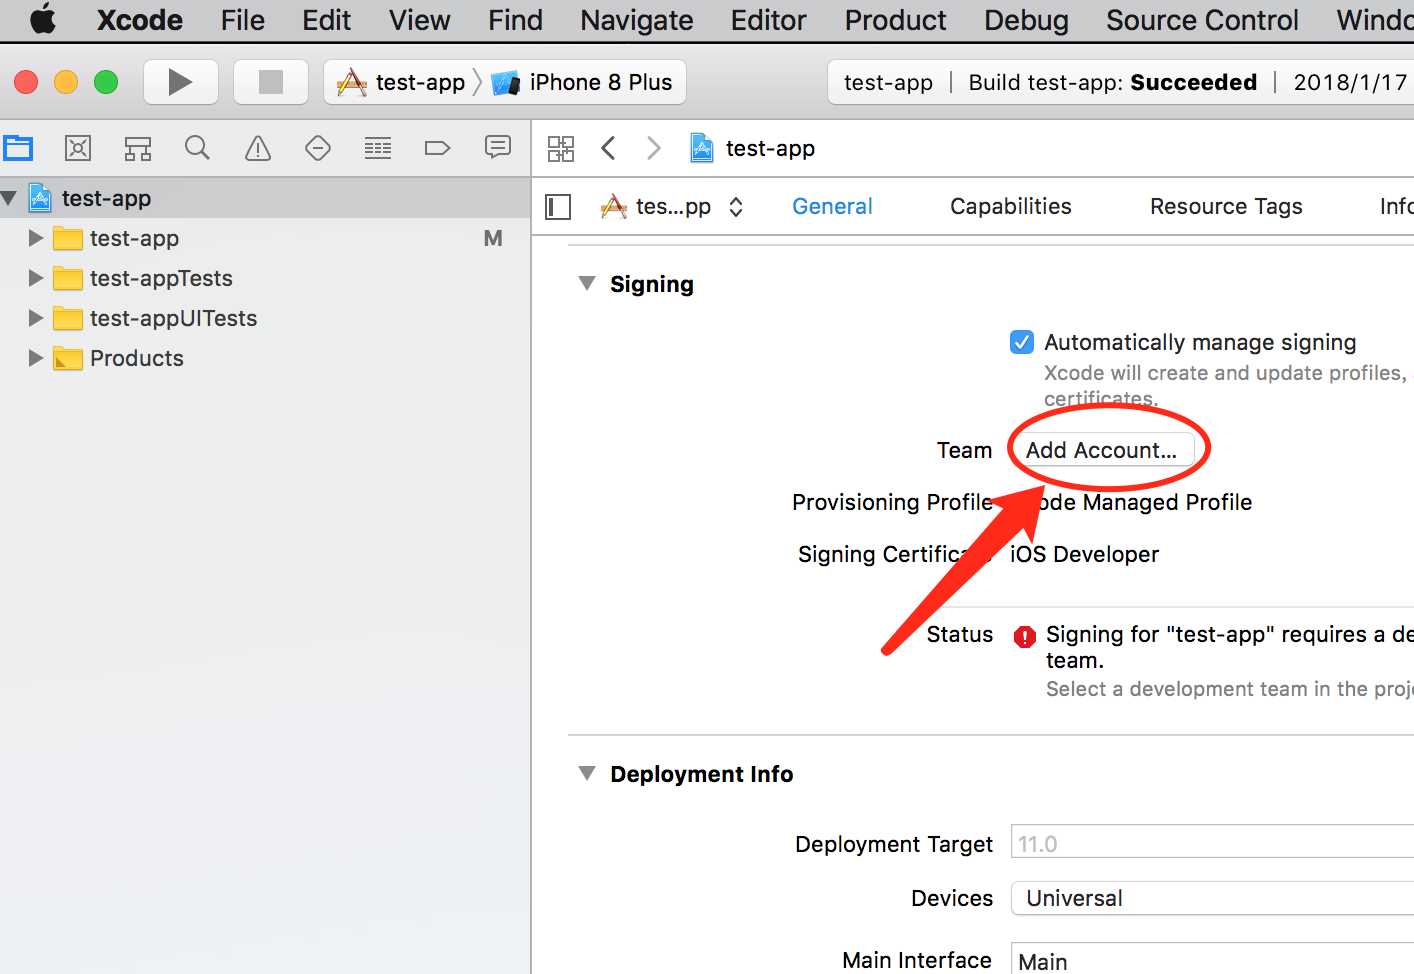
Task: Show the Breakpoint navigator
Action: tap(438, 149)
